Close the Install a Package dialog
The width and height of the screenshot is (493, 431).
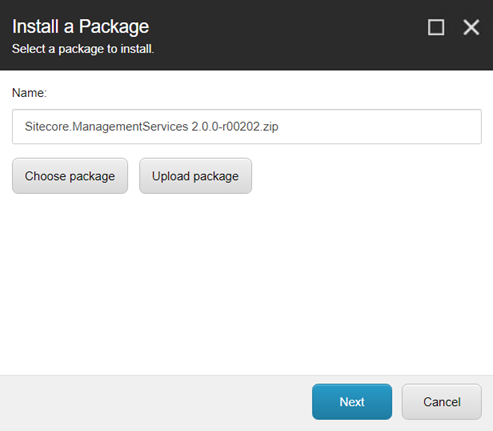click(x=471, y=27)
